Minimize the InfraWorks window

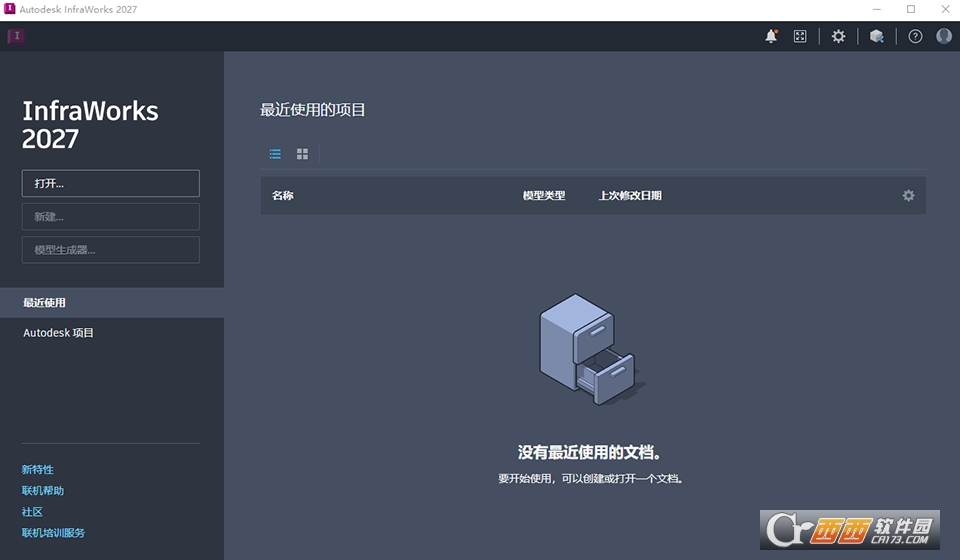coord(877,9)
